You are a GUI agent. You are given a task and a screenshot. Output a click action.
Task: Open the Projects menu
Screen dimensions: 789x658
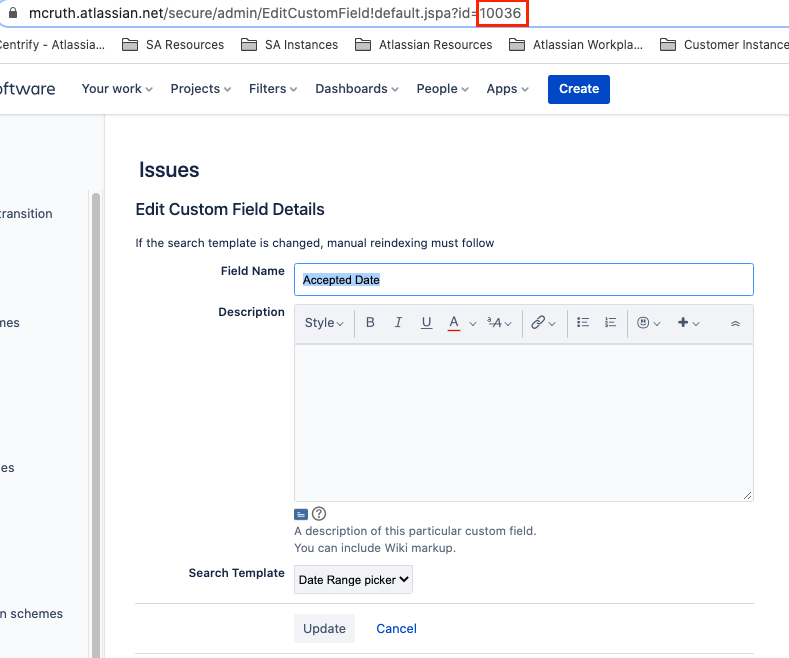[201, 89]
